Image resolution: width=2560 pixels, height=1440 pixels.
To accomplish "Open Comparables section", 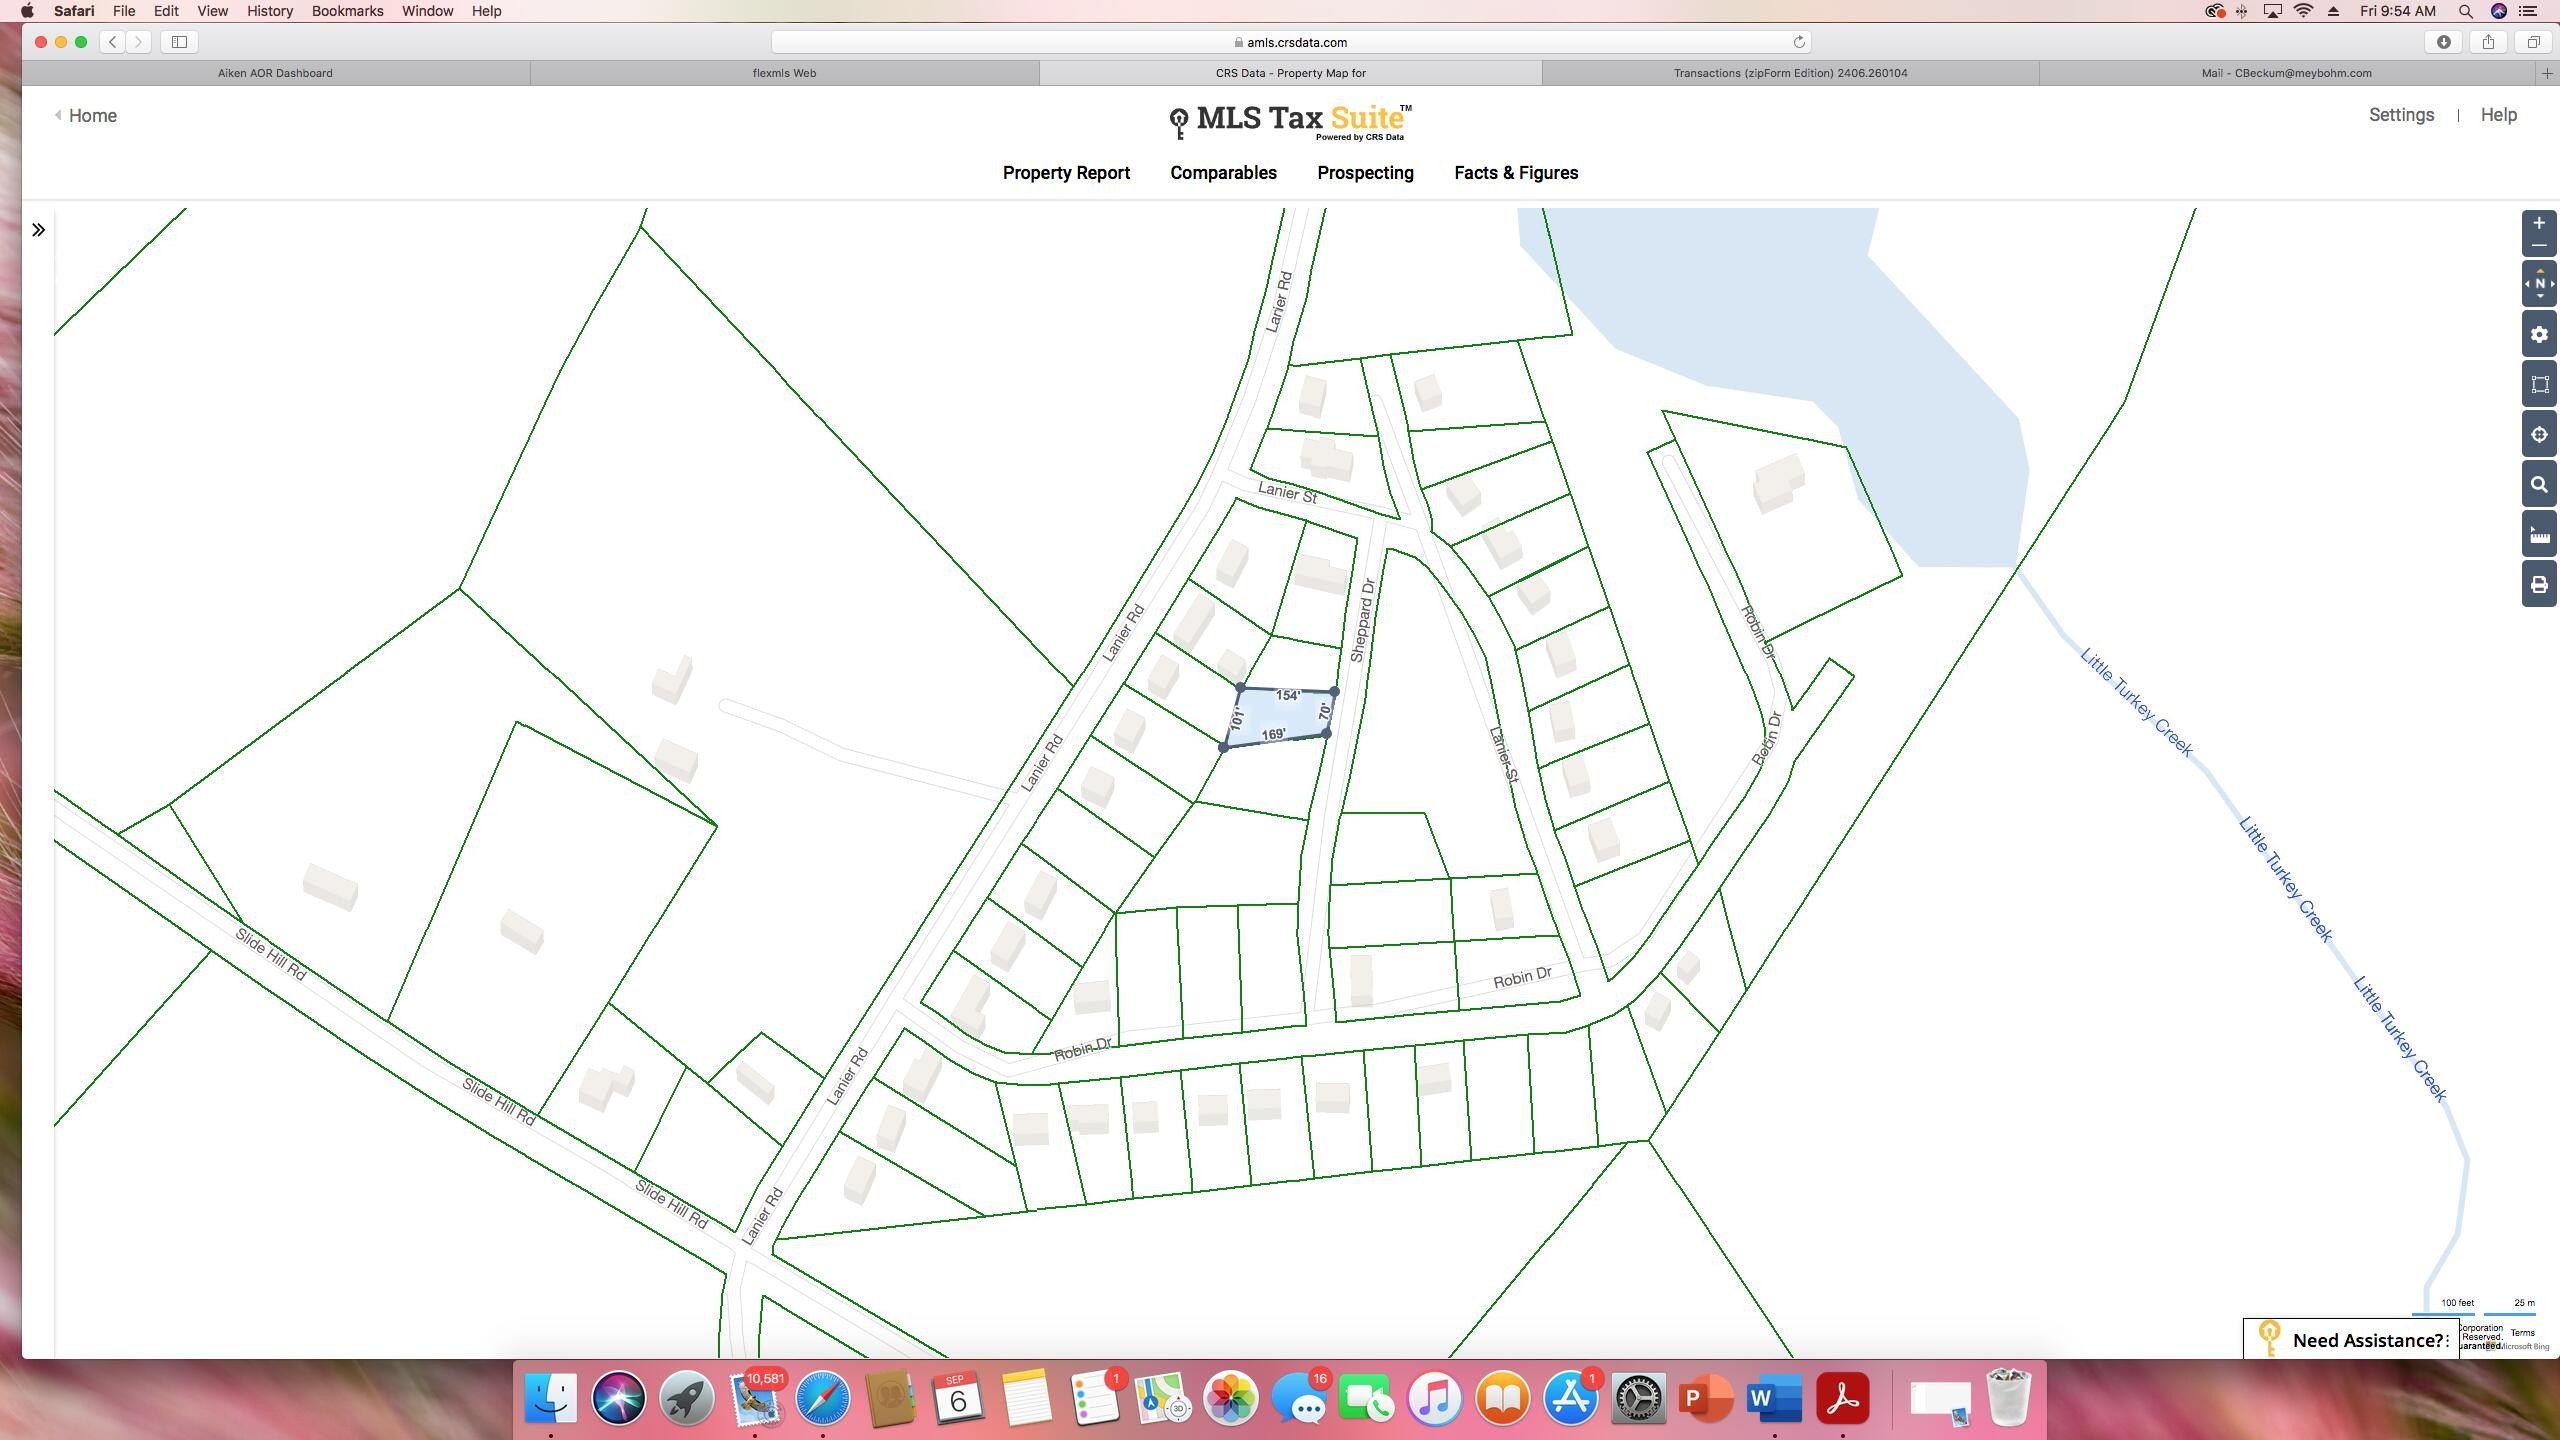I will pos(1223,173).
